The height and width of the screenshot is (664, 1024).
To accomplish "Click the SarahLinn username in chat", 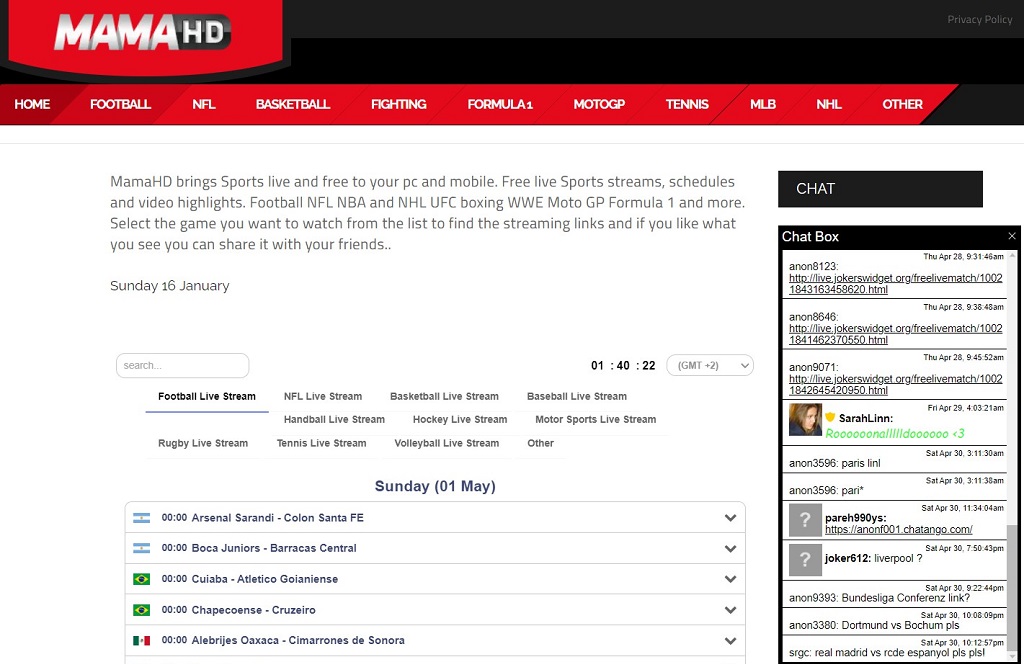I will click(x=865, y=418).
